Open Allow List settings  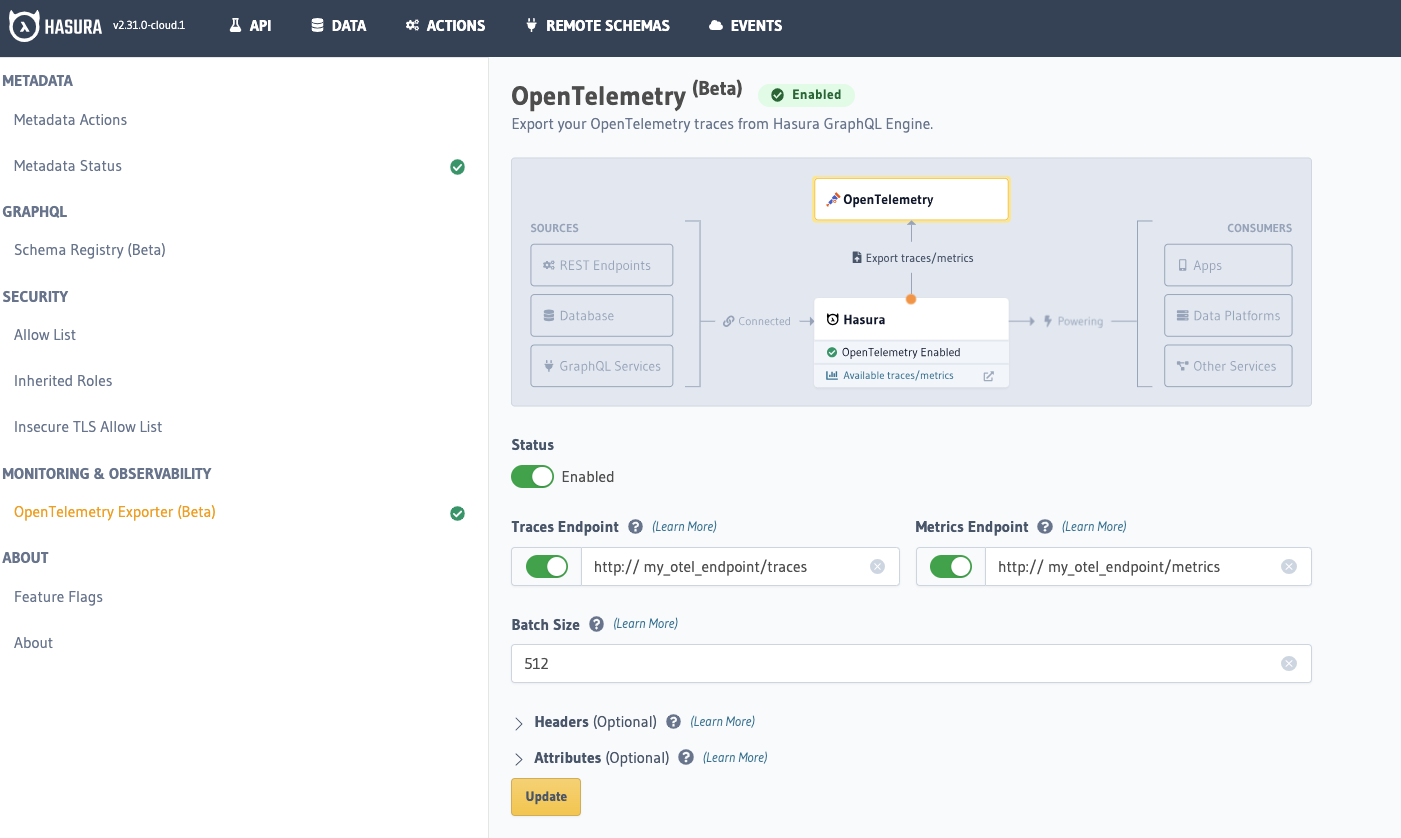(45, 335)
